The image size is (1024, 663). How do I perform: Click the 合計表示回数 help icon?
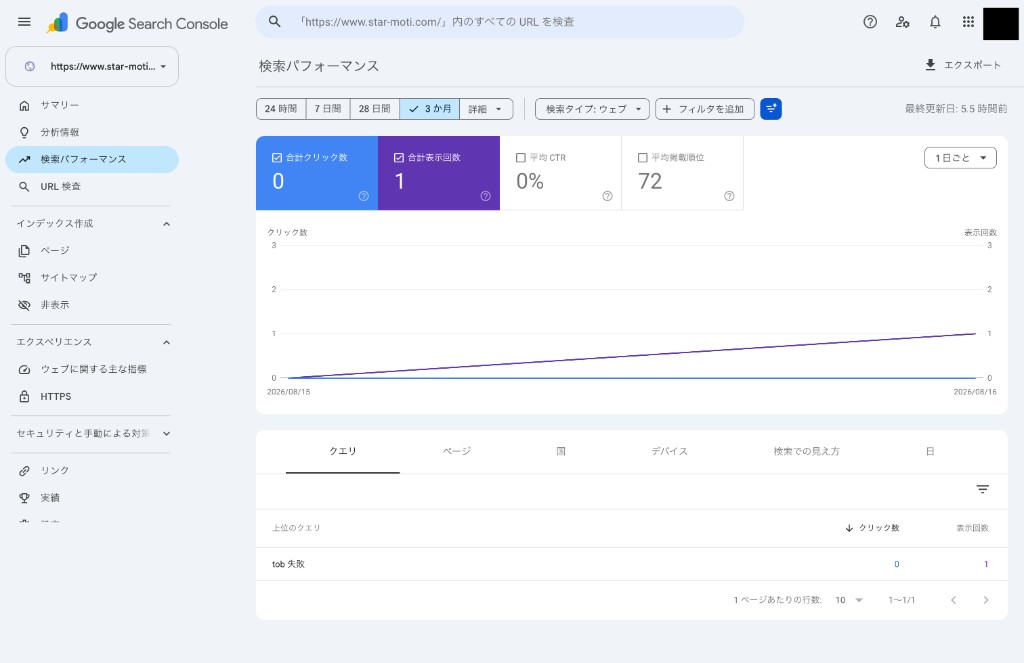[x=485, y=196]
